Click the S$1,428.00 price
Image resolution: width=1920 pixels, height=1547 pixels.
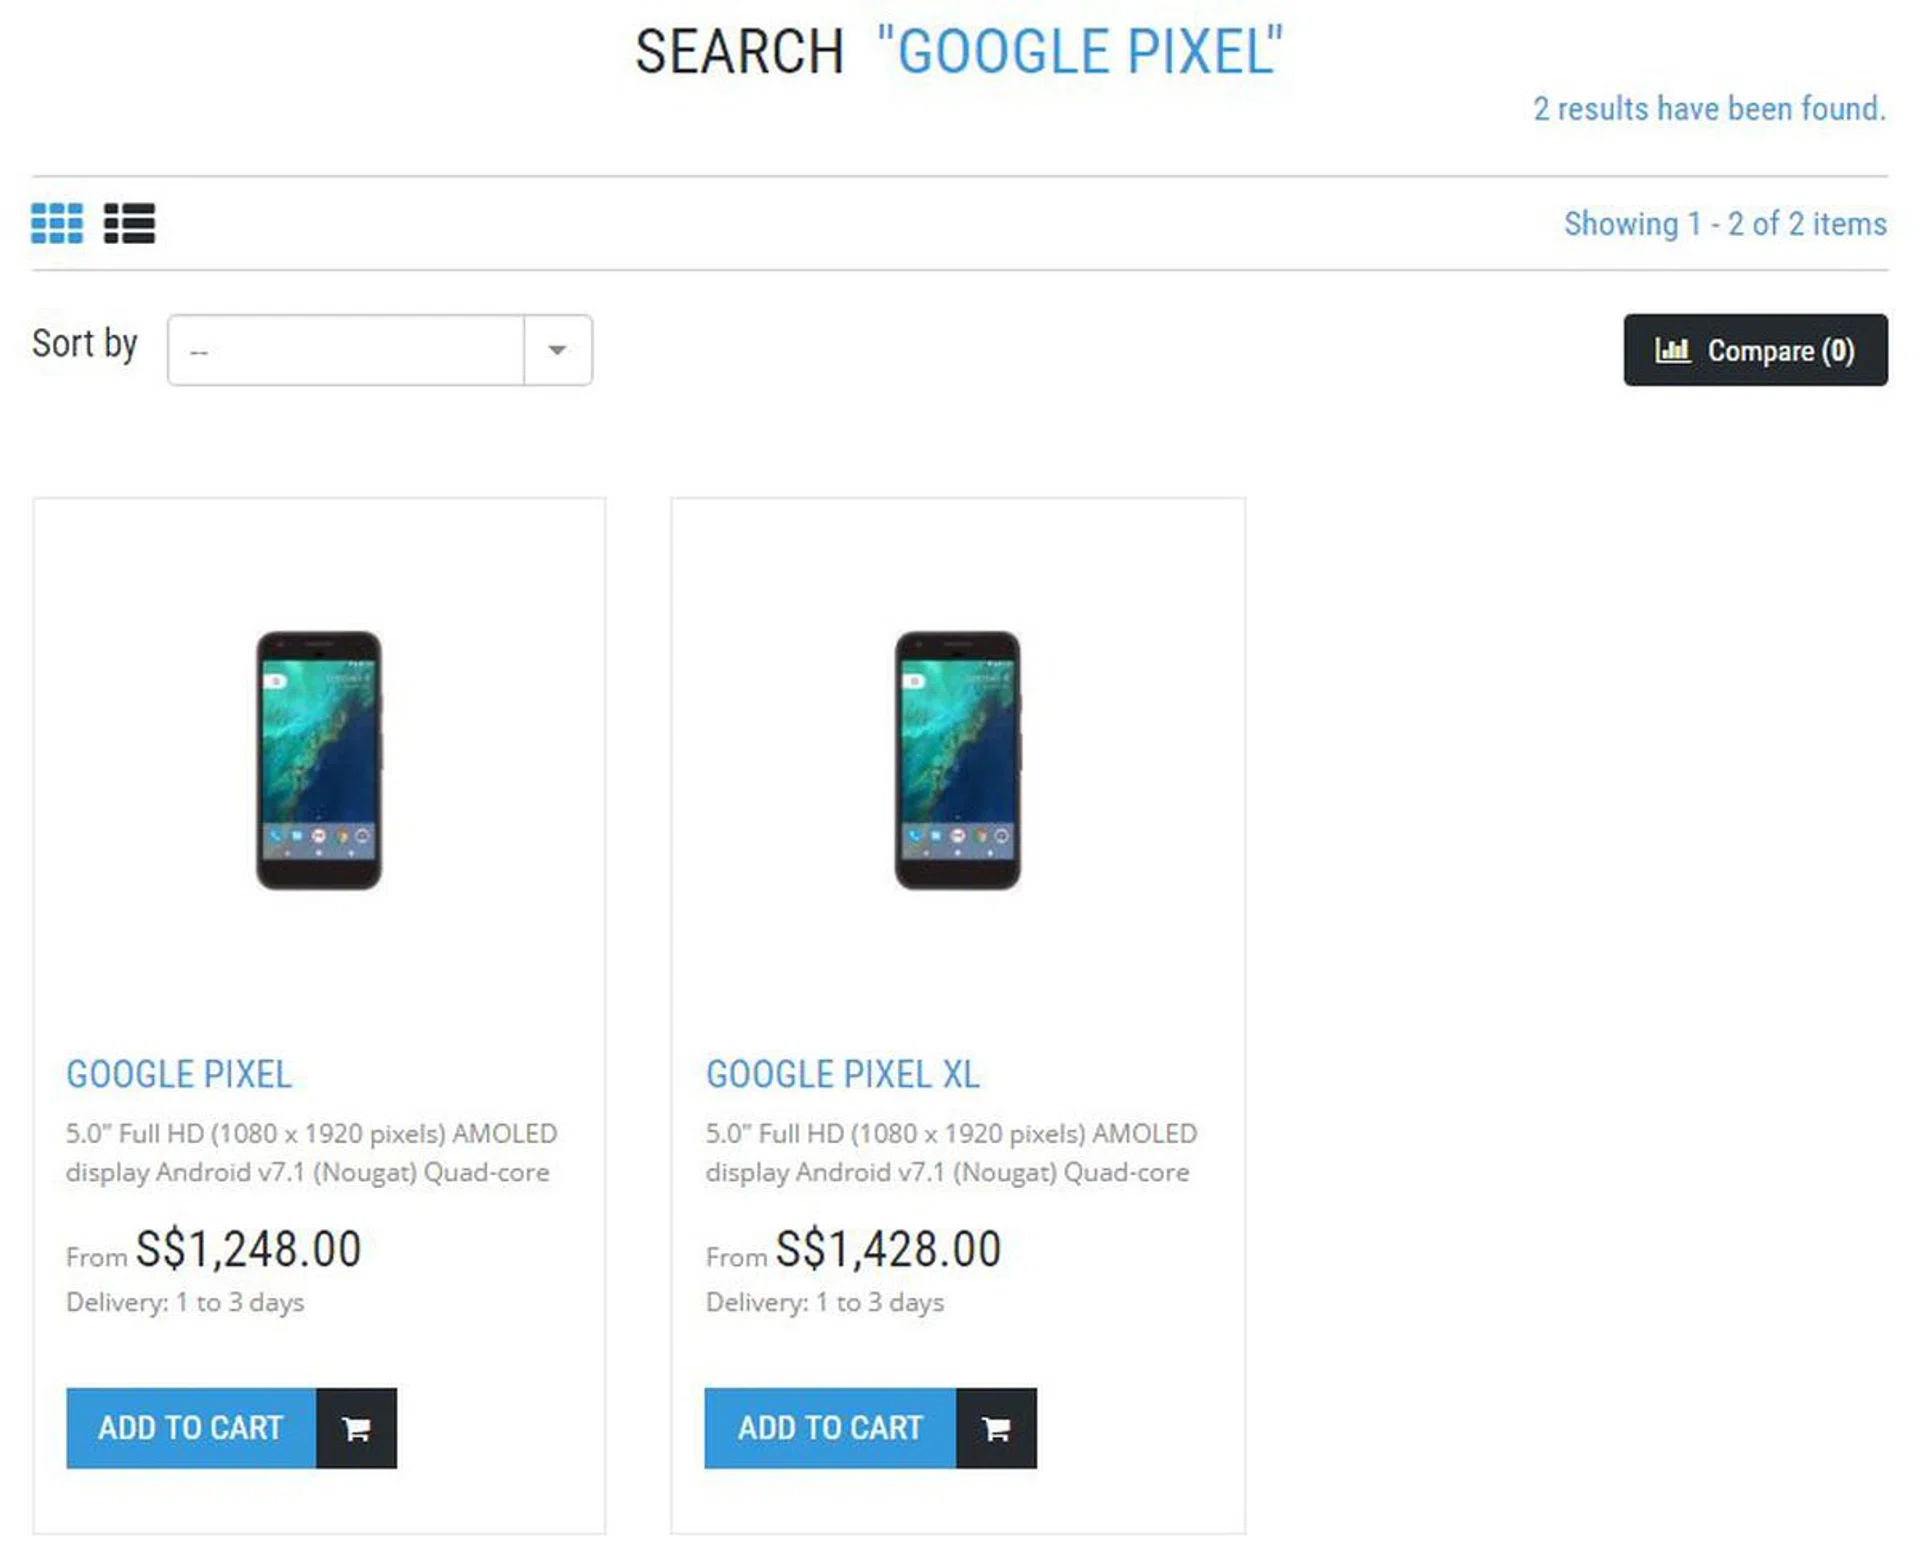click(x=888, y=1250)
